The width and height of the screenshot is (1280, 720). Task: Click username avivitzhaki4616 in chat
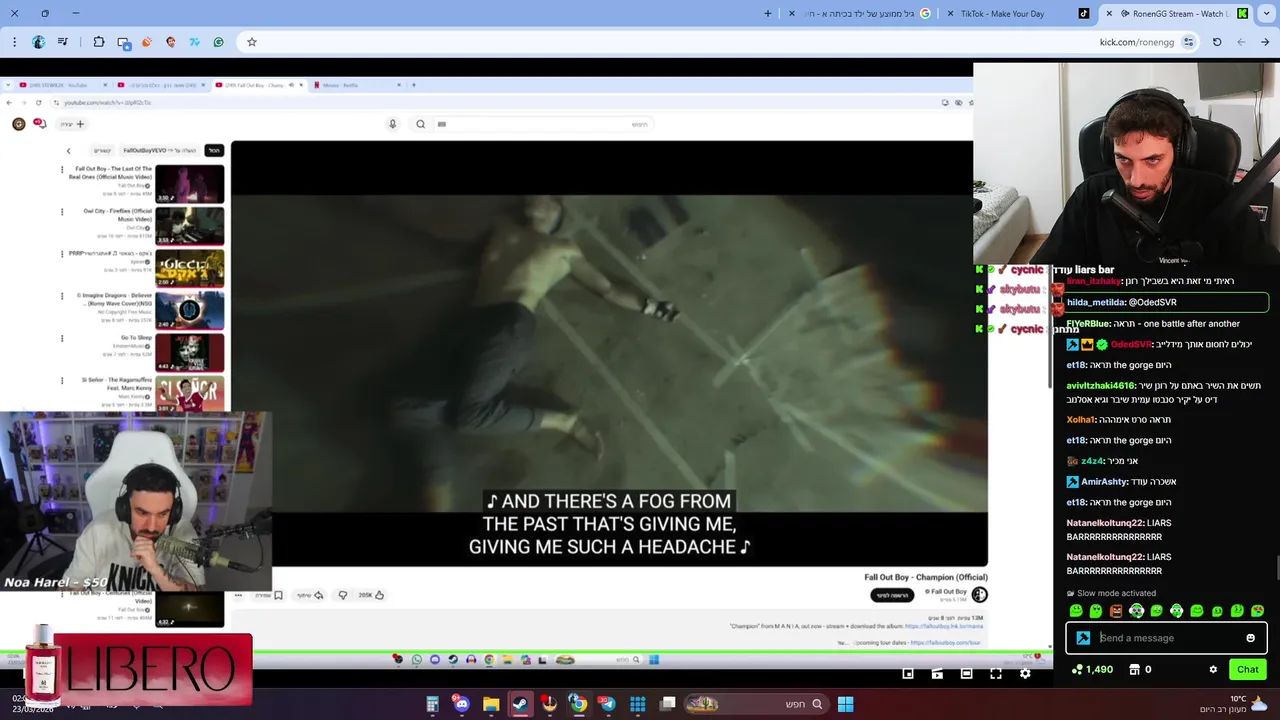click(1101, 386)
